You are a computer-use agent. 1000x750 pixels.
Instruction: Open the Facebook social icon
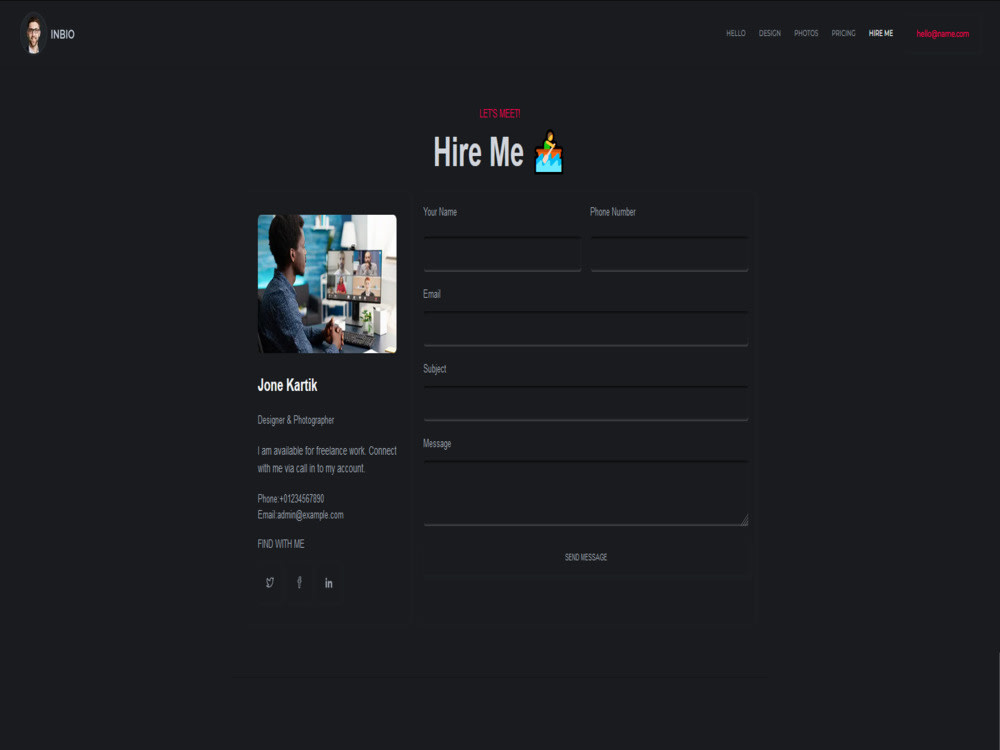pyautogui.click(x=299, y=582)
